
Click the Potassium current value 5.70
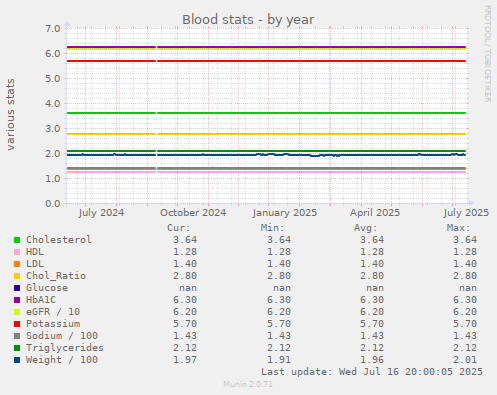tap(185, 324)
